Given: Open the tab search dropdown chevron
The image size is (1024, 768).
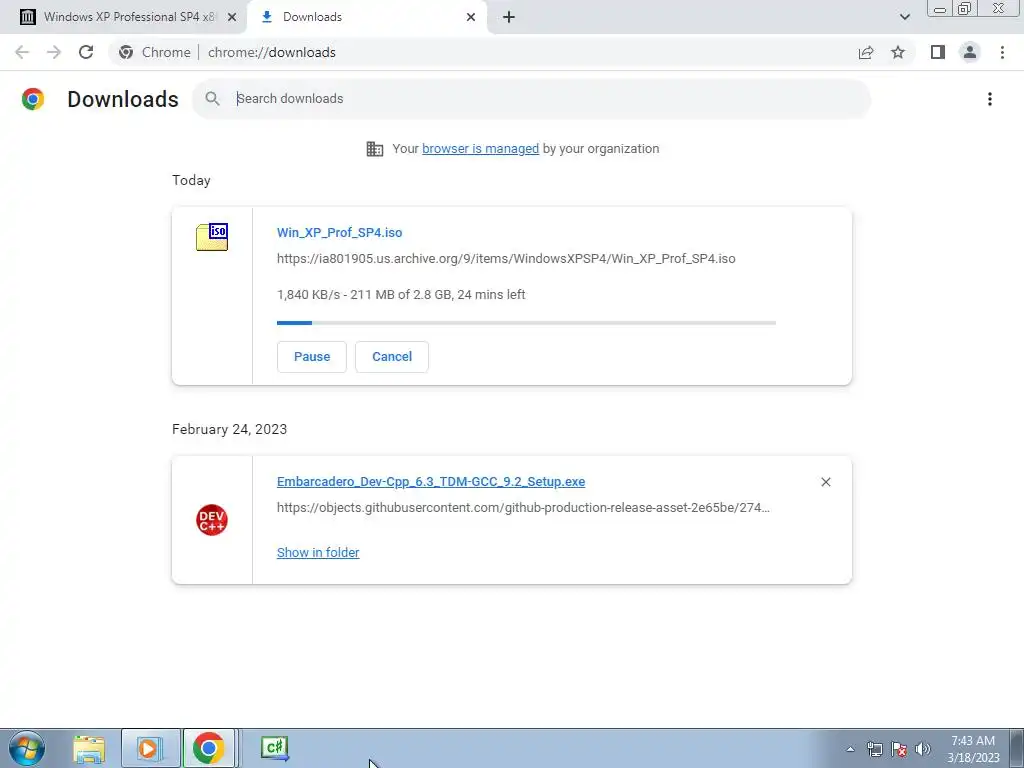Looking at the screenshot, I should [x=904, y=17].
